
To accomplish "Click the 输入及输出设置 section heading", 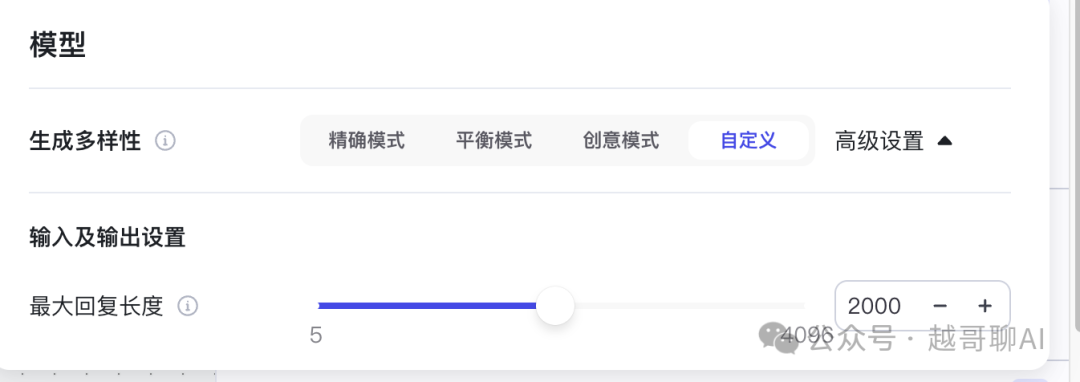I will [x=107, y=237].
